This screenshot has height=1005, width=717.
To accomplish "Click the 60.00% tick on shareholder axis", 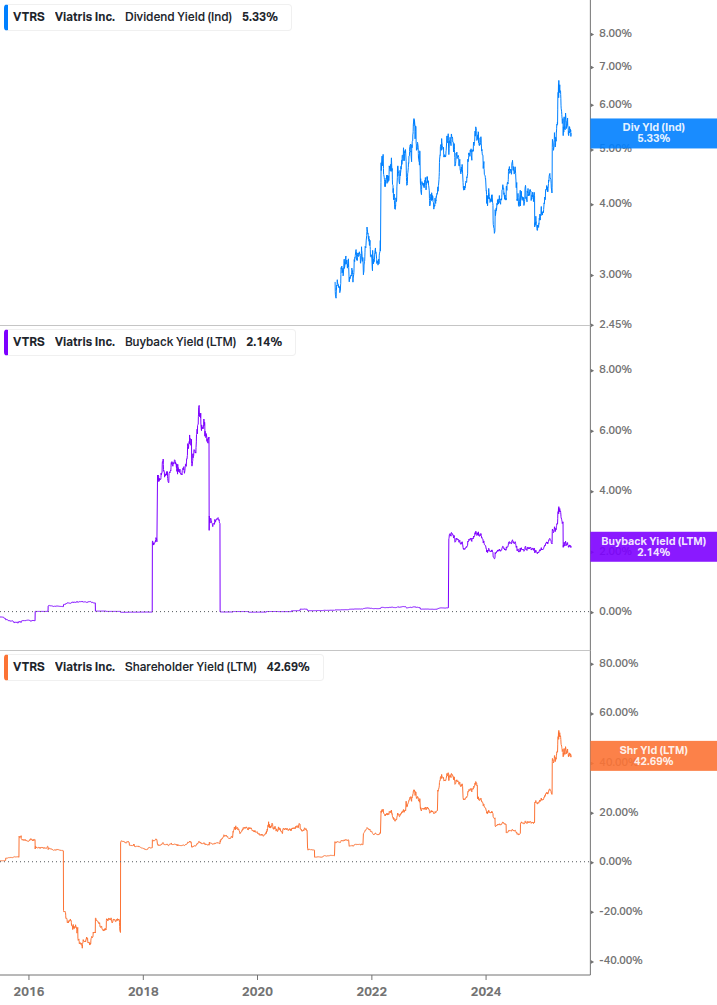I will [x=618, y=712].
